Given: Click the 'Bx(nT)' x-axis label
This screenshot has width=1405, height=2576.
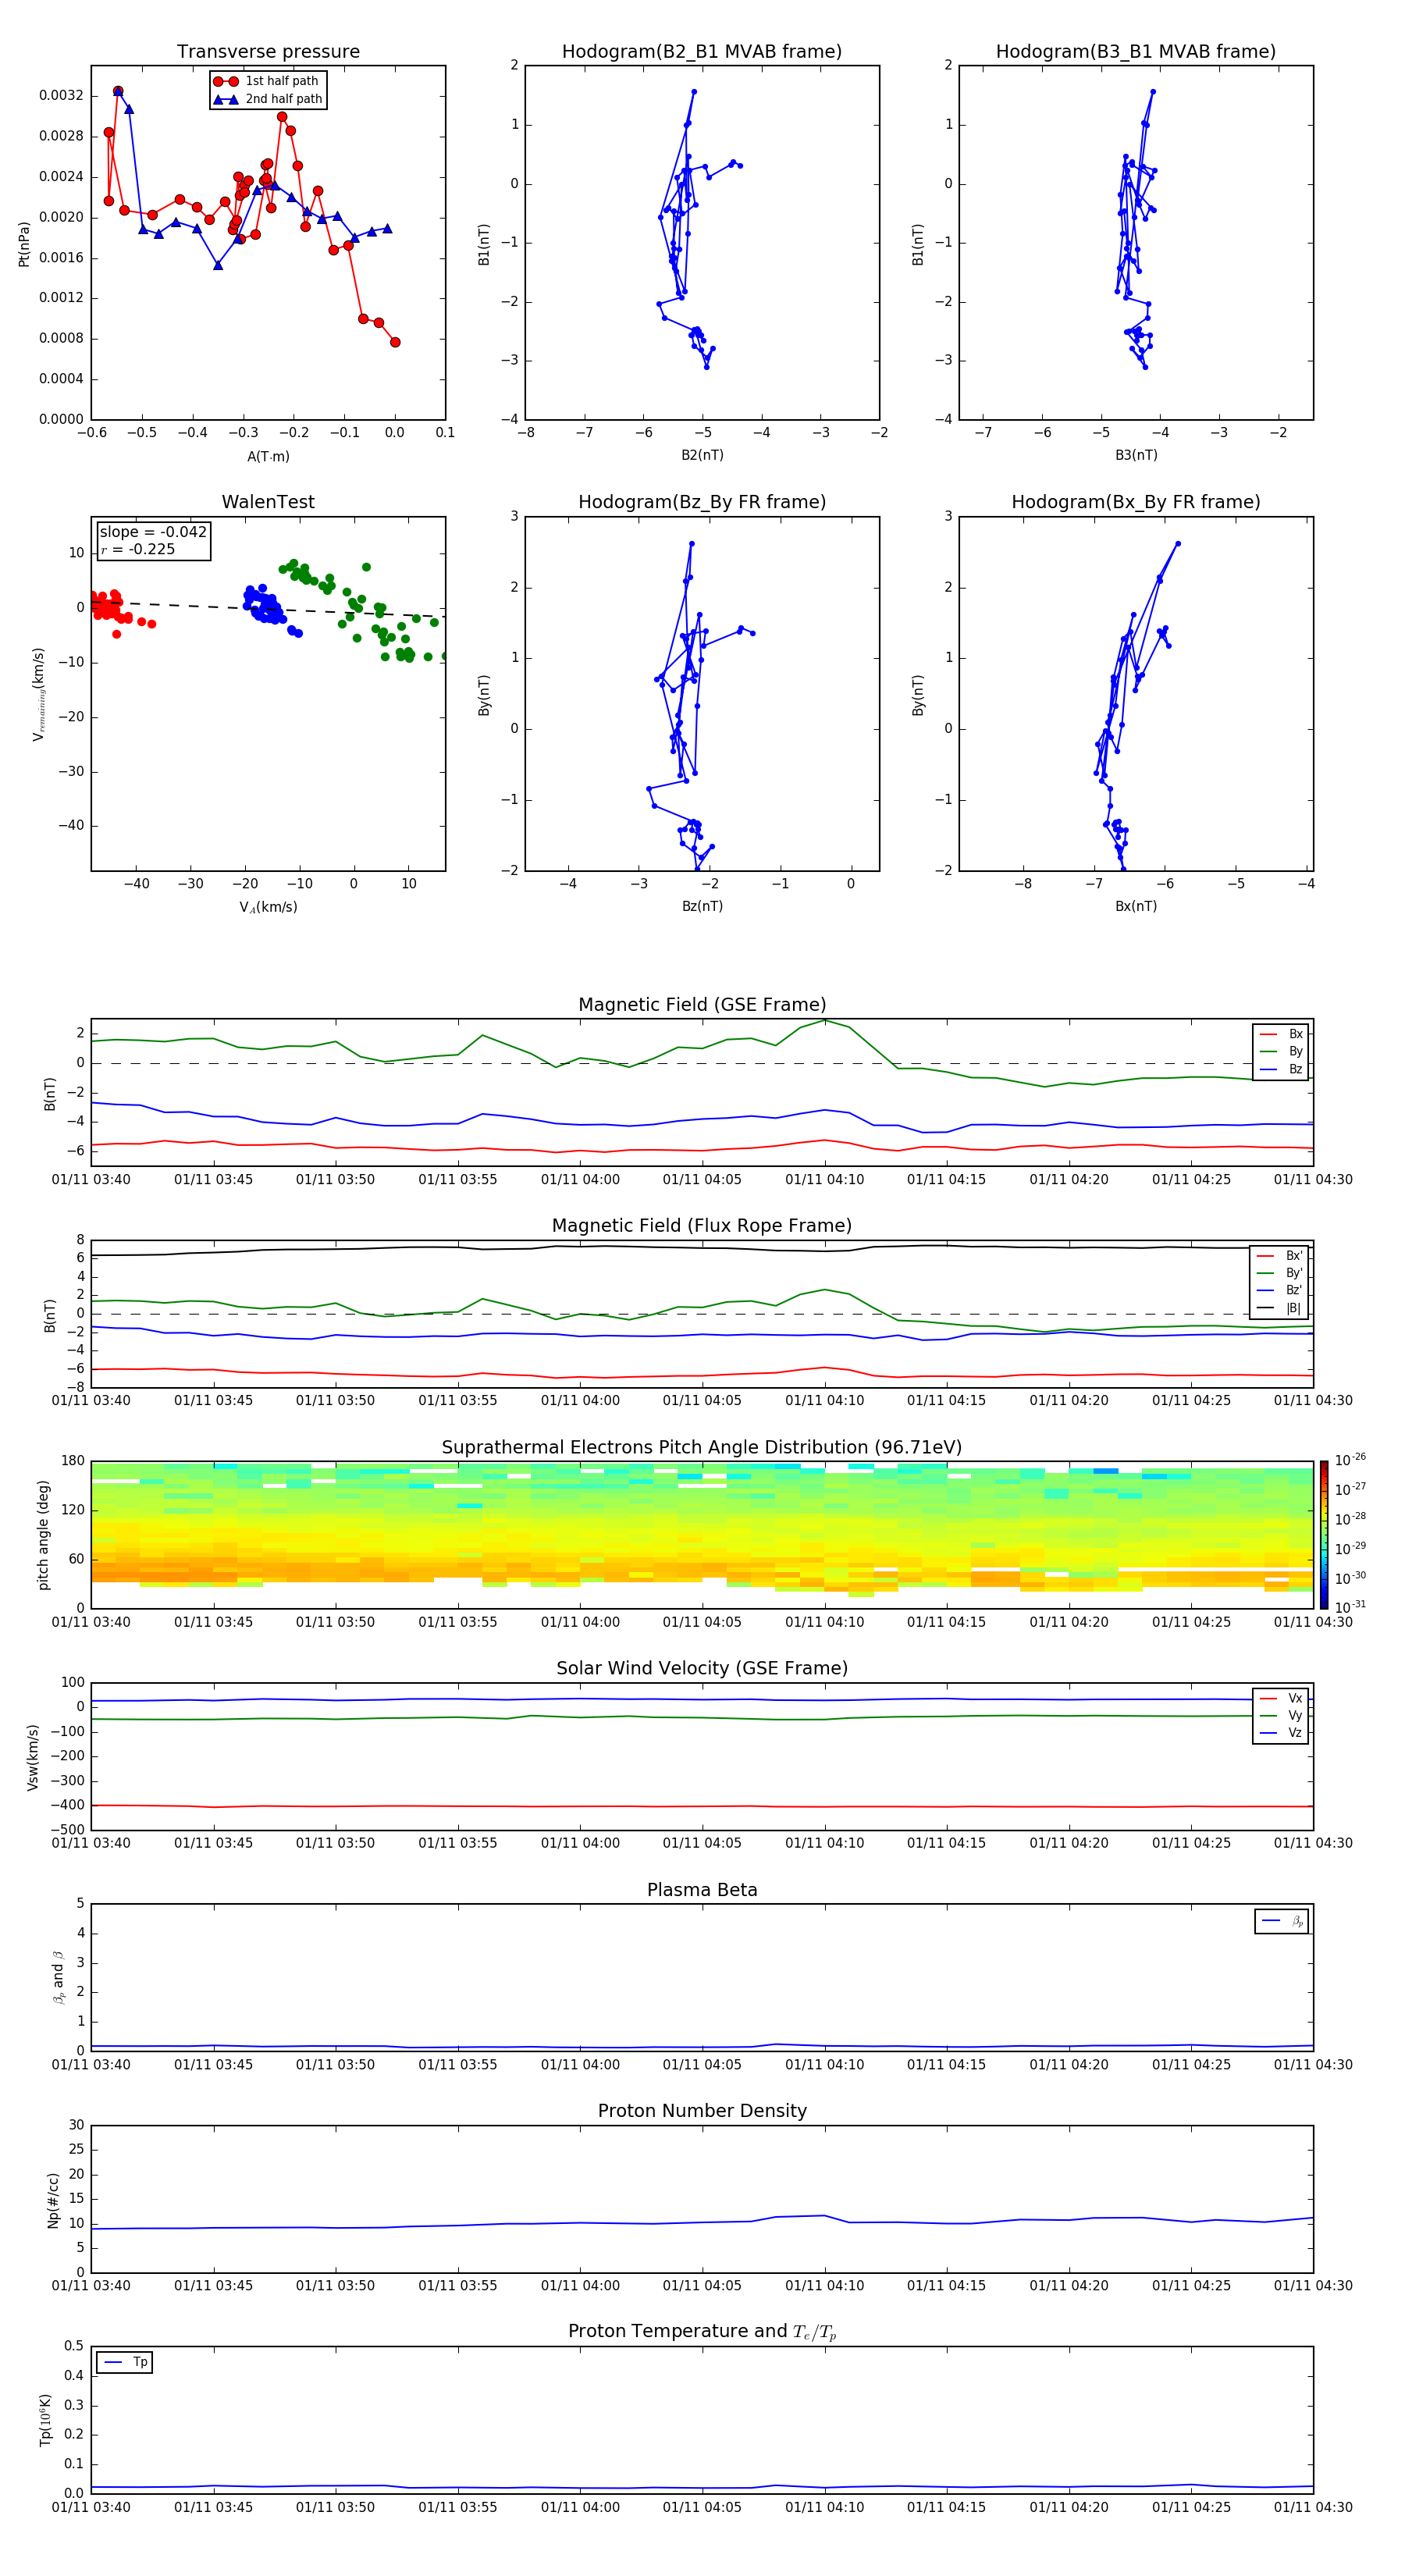Looking at the screenshot, I should pyautogui.click(x=1136, y=906).
